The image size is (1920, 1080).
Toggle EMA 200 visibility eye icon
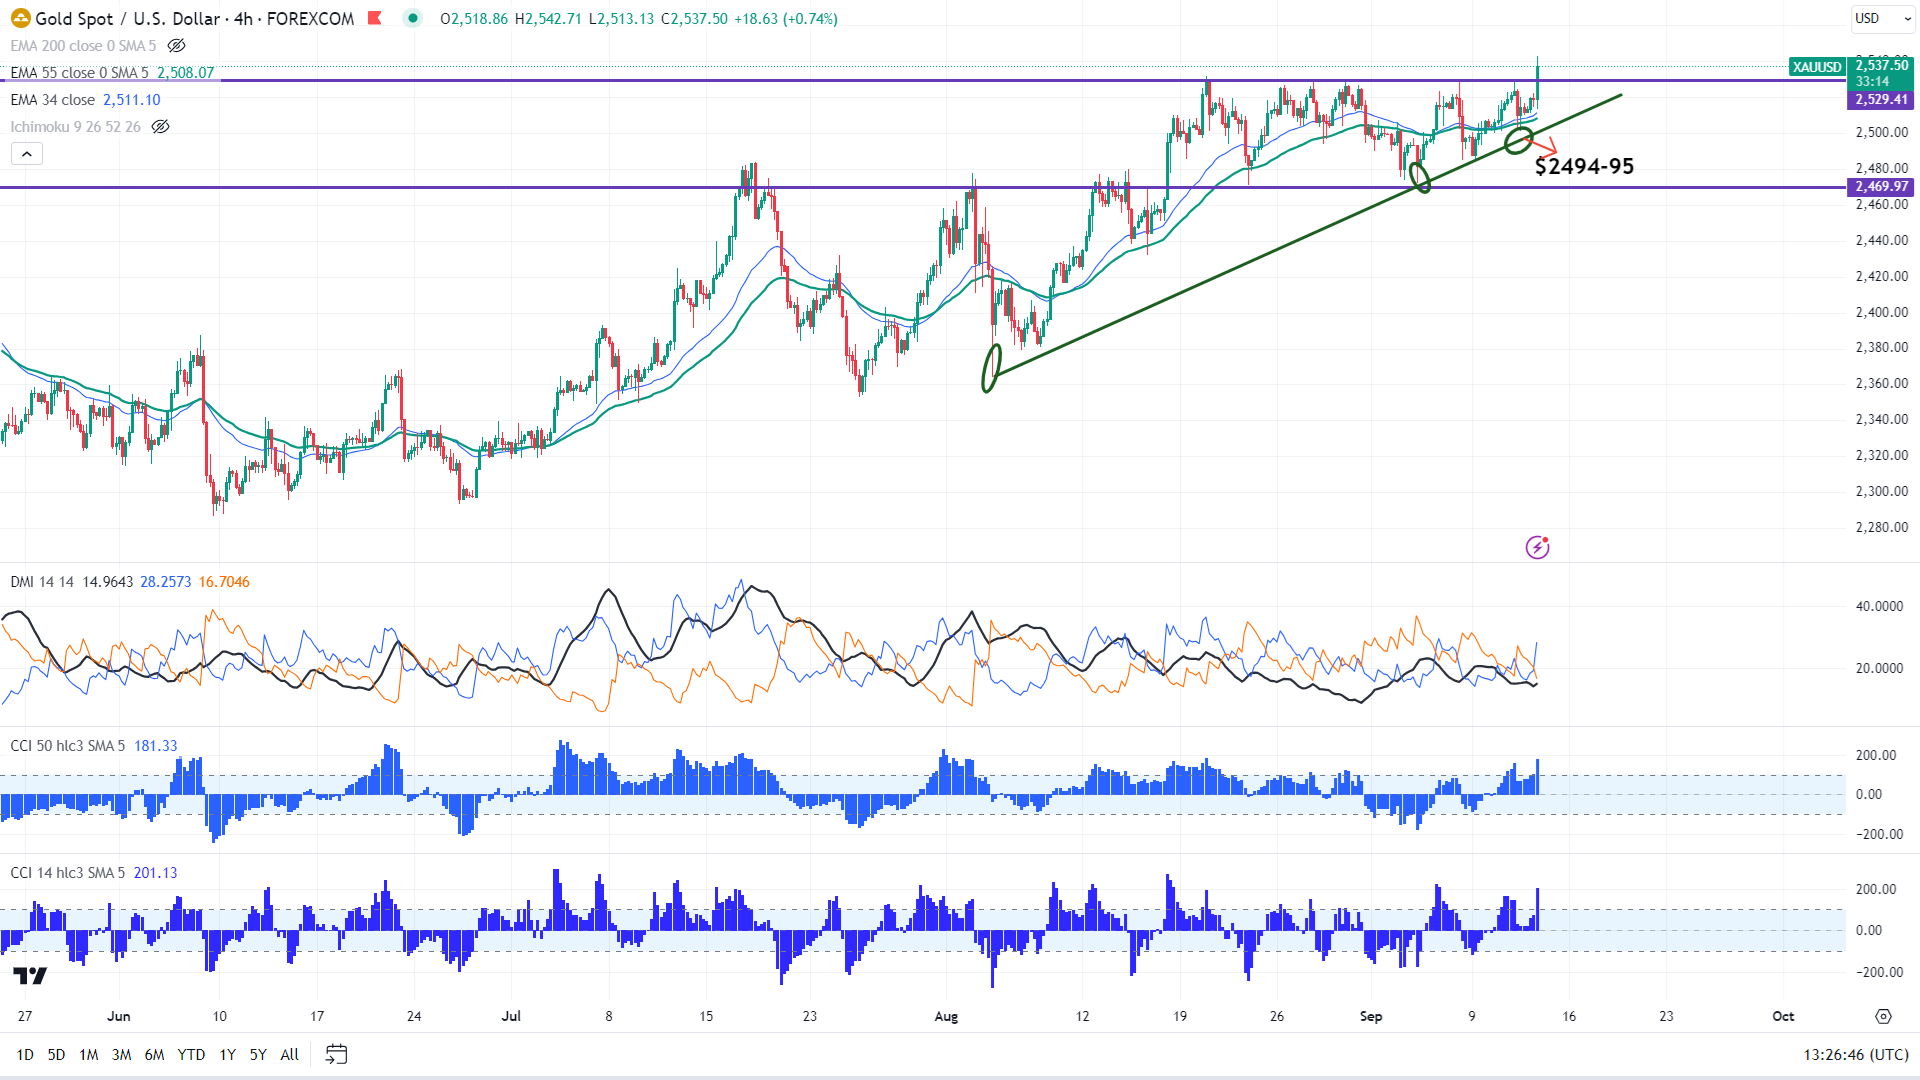(176, 46)
